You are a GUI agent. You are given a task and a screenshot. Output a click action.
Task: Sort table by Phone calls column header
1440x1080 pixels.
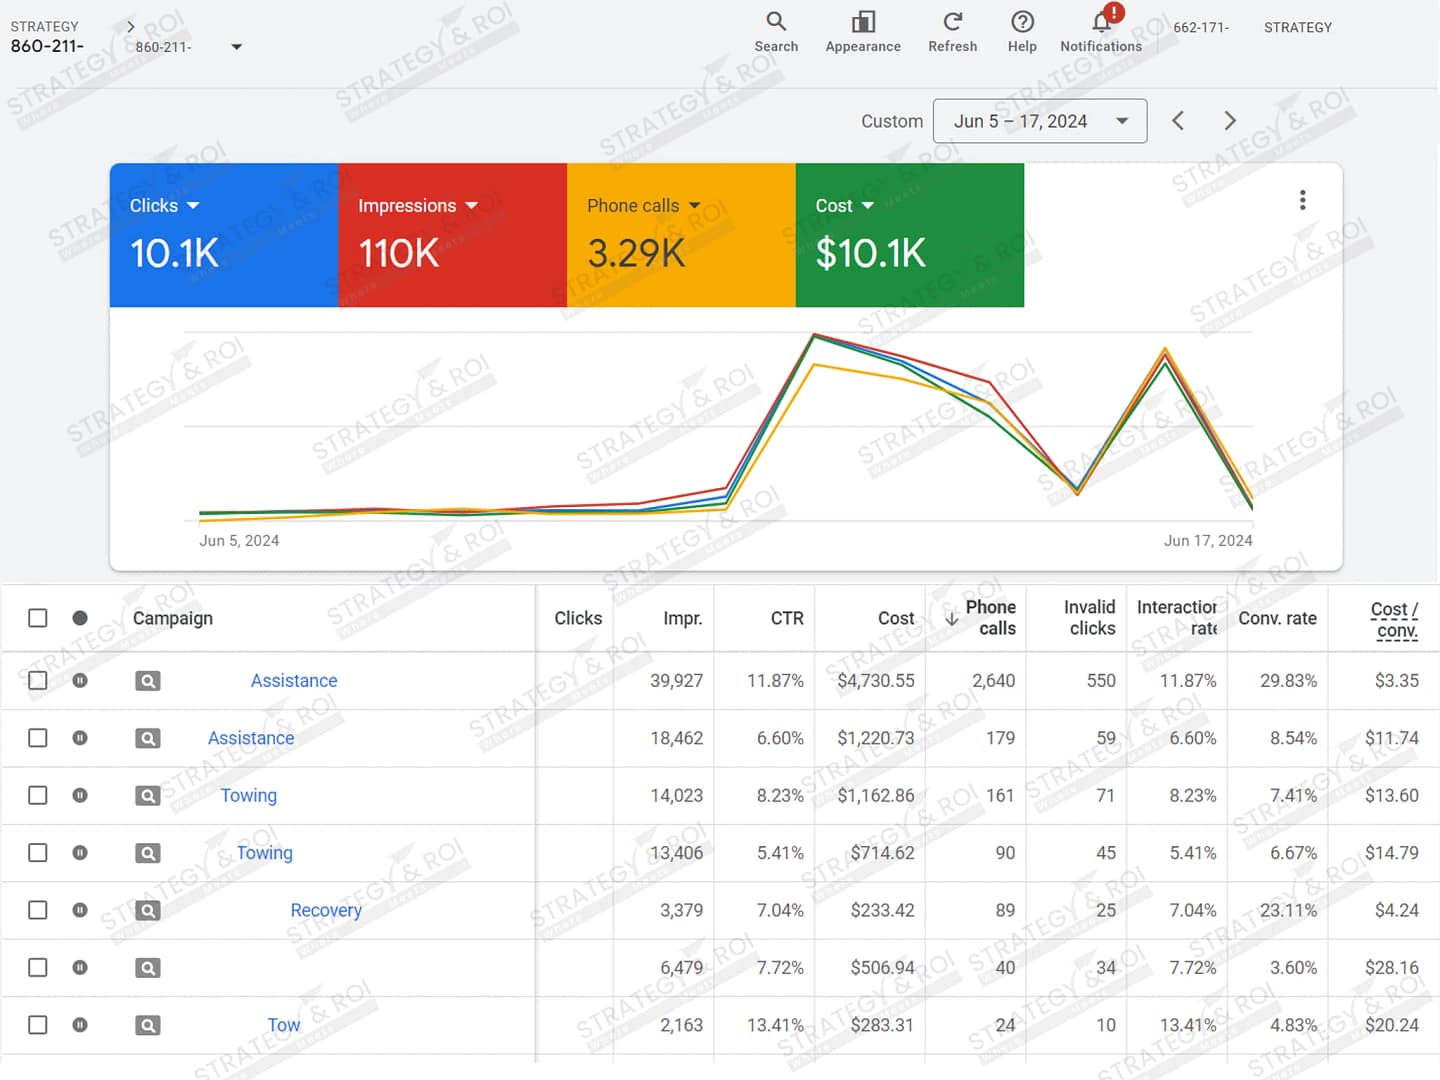point(989,618)
